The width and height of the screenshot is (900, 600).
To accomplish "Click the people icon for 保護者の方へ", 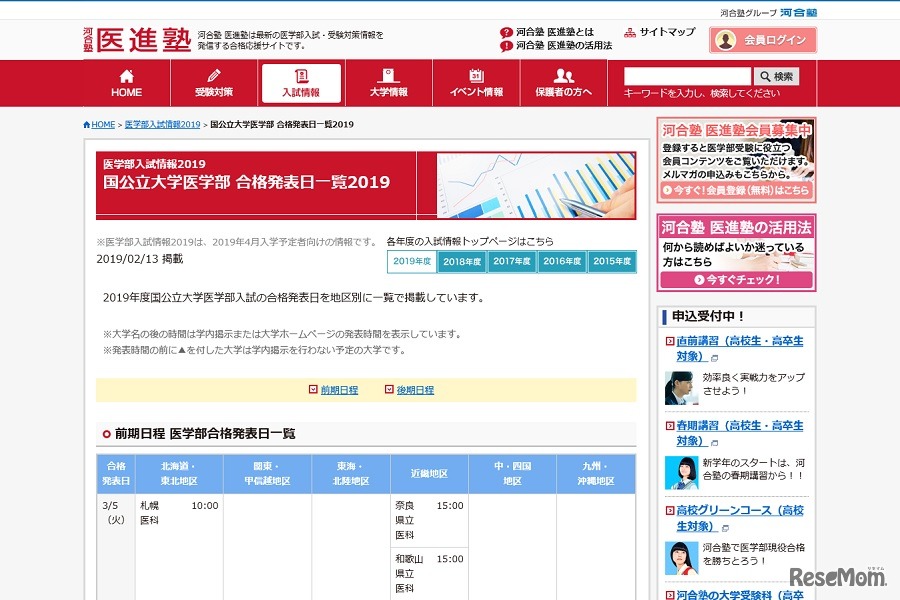I will [562, 74].
